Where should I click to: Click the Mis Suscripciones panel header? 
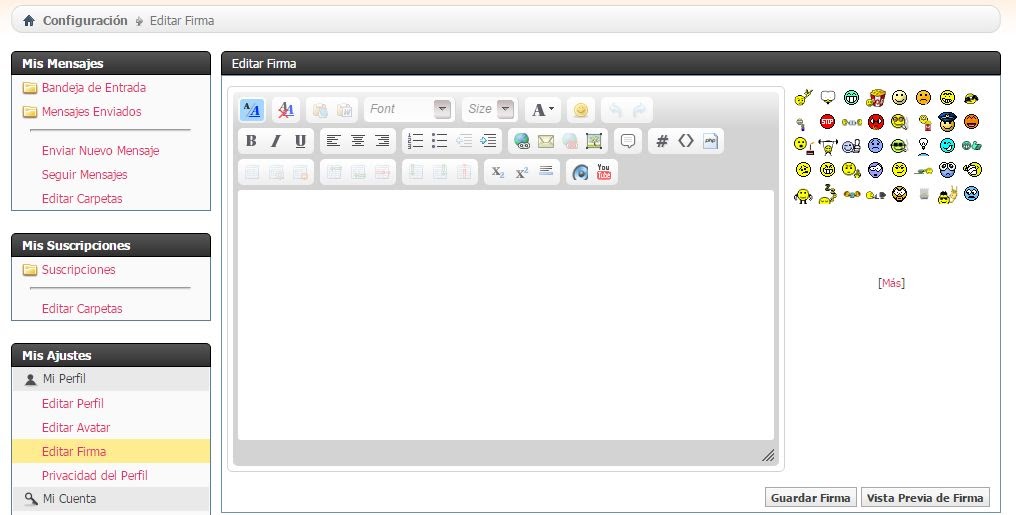click(x=111, y=246)
